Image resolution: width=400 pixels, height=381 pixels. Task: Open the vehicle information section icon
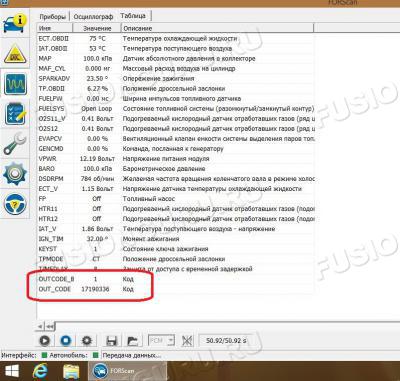(15, 22)
